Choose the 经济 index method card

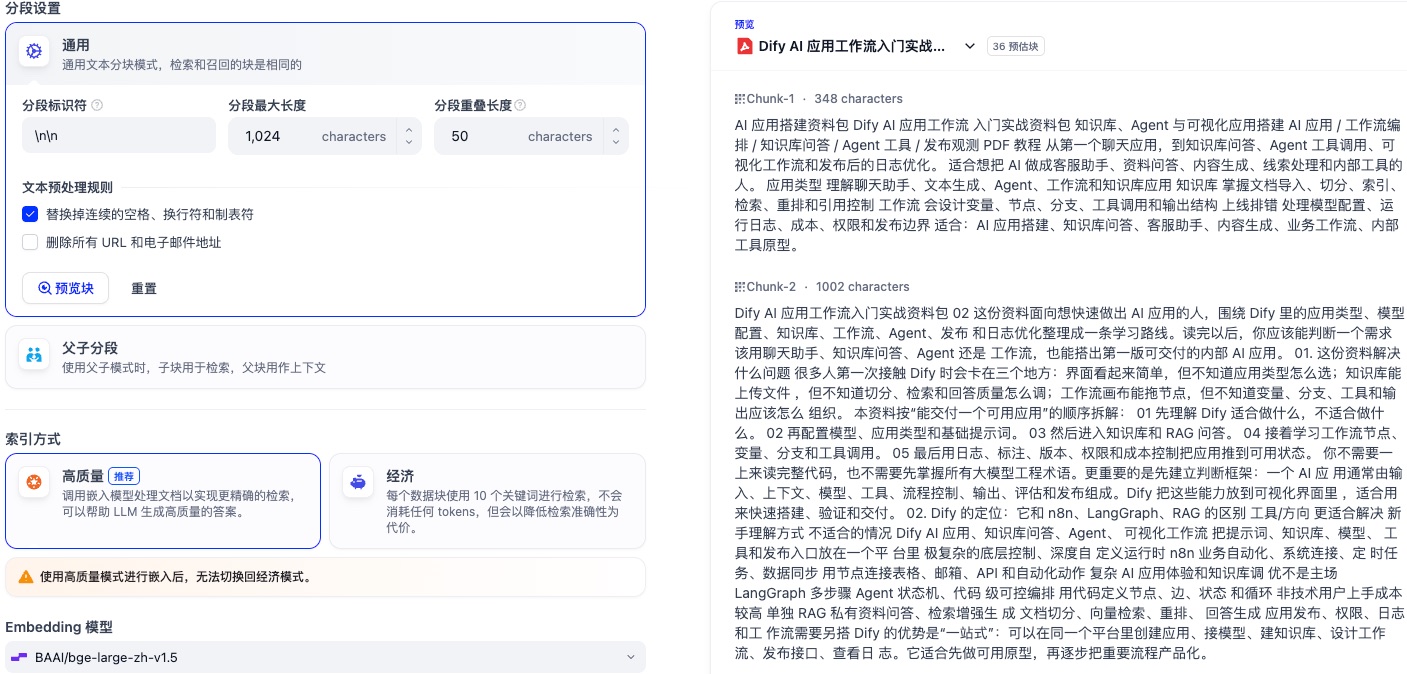[487, 501]
